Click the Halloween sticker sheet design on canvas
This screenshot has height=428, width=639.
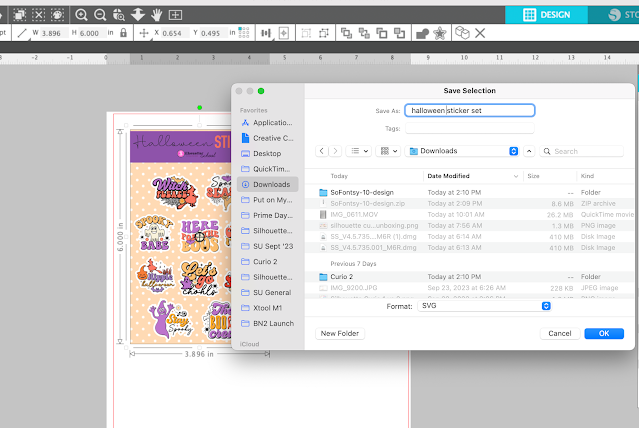click(x=181, y=237)
